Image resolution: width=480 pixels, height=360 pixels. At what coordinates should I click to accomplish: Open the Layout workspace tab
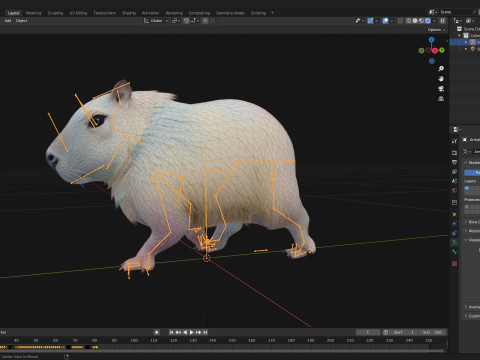point(13,13)
